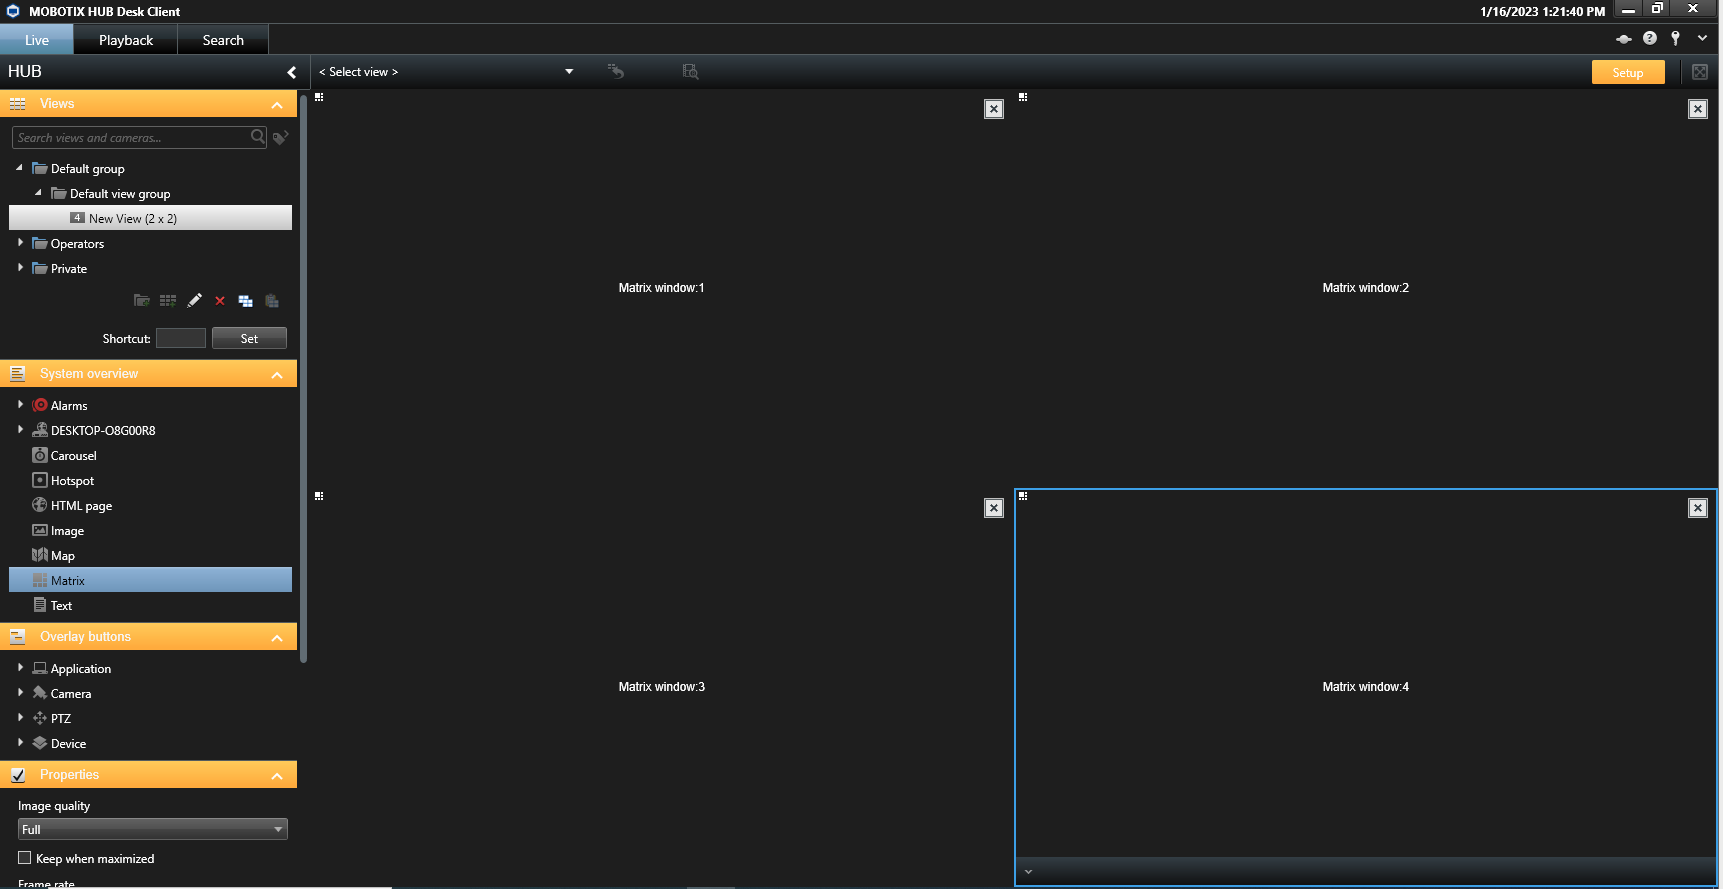Screen dimensions: 1723x889
Task: Click the side panel vertical scrollbar
Action: click(x=303, y=378)
